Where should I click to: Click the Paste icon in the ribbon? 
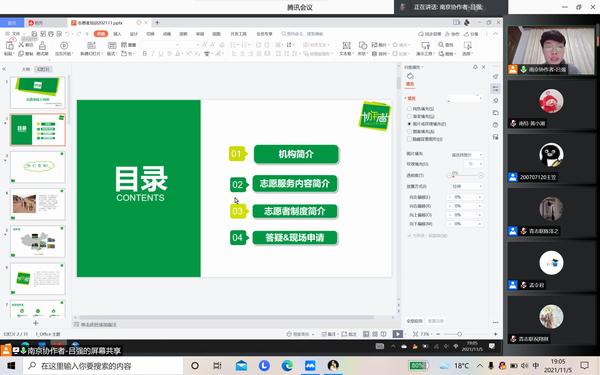click(x=9, y=46)
